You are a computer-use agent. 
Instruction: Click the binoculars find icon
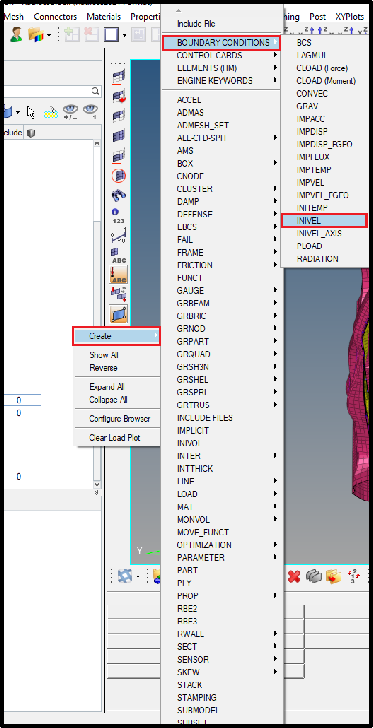tap(119, 195)
